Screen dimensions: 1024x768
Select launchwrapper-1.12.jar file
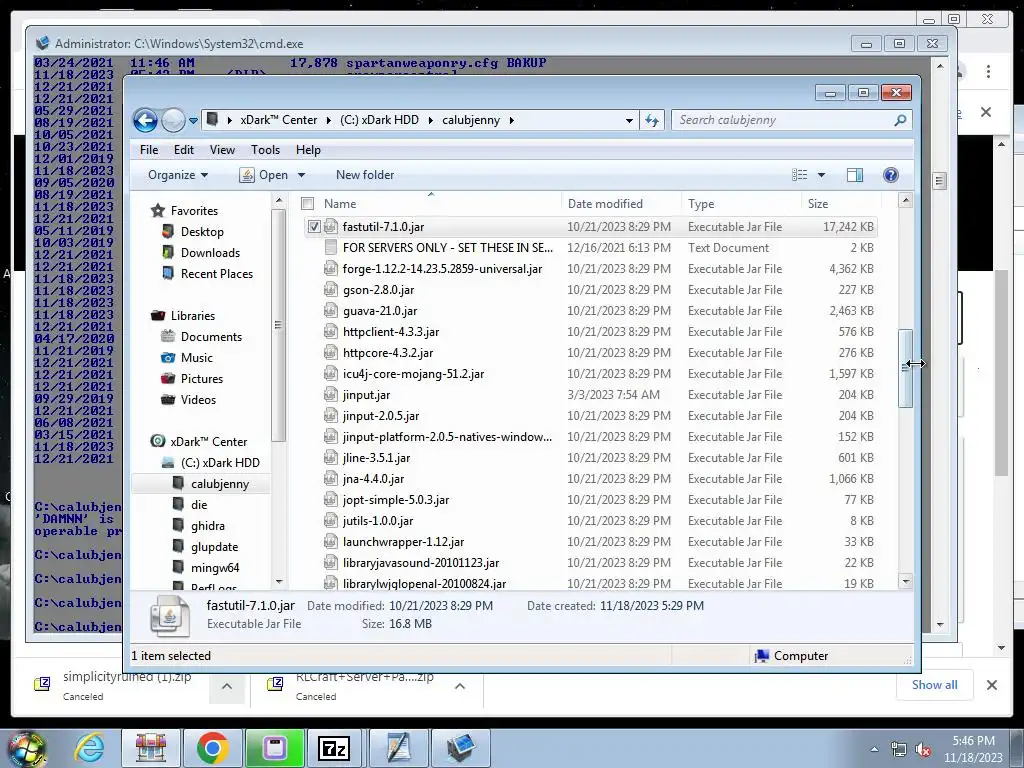pyautogui.click(x=403, y=541)
